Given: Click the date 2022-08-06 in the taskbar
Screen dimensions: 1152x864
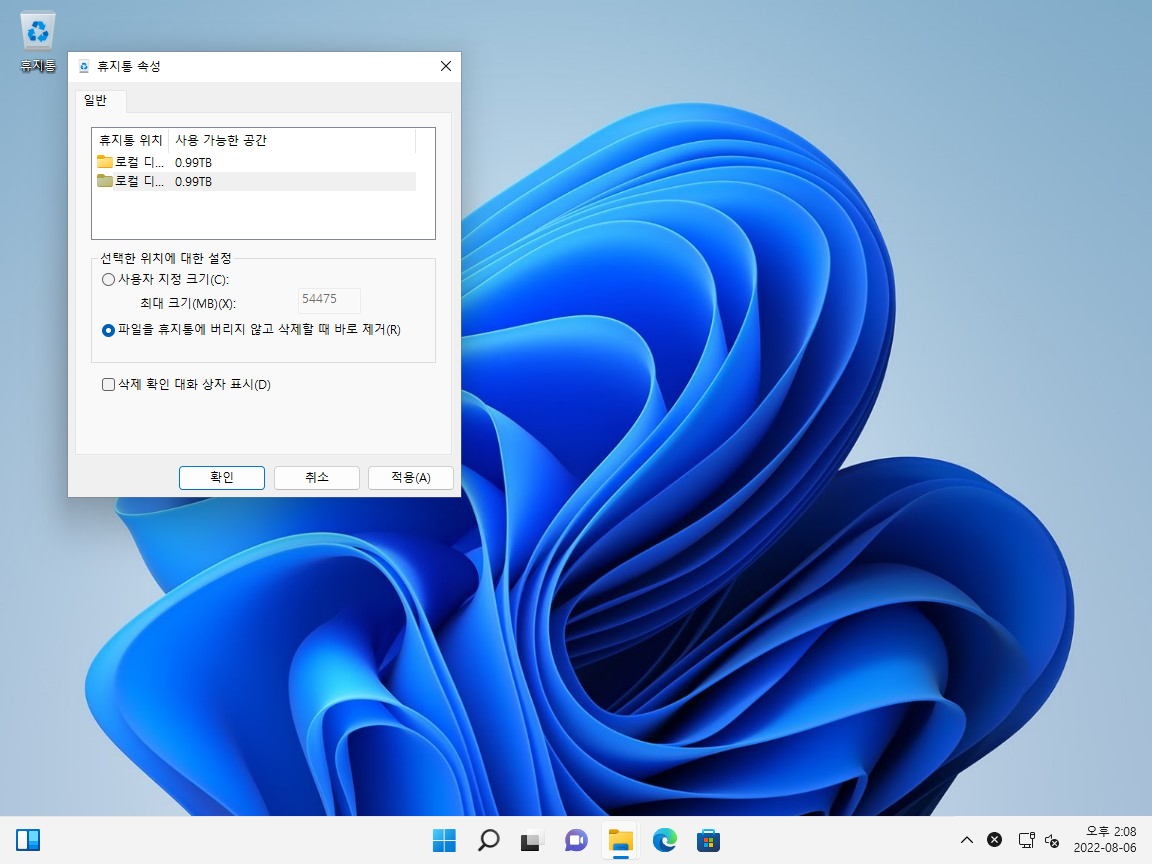Looking at the screenshot, I should click(x=1105, y=848).
